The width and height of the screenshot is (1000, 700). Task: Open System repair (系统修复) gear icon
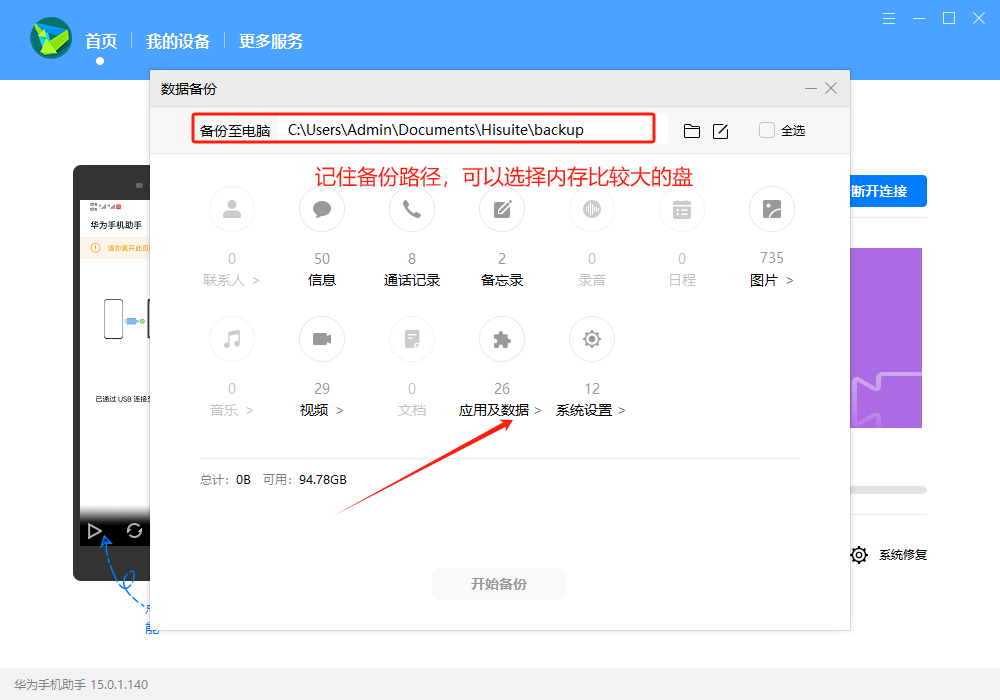tap(859, 555)
